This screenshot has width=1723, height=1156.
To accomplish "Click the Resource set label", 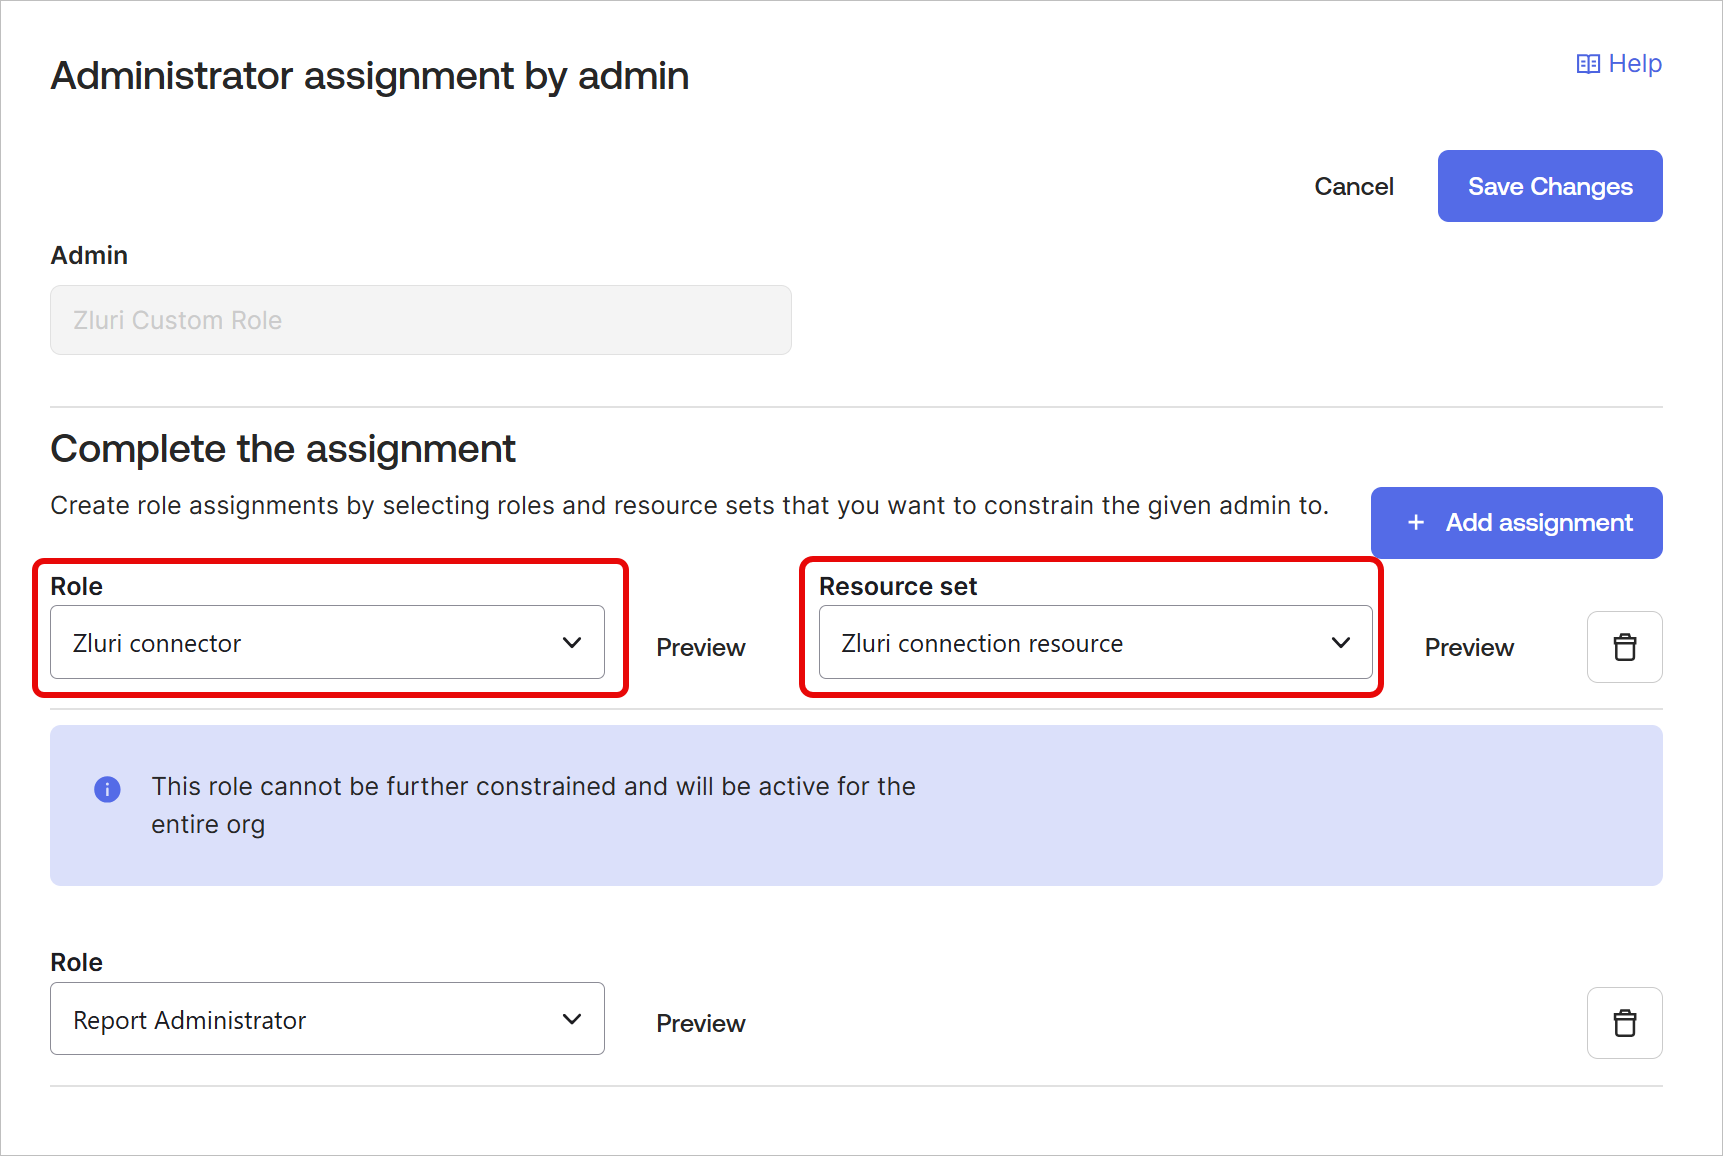I will click(x=898, y=586).
